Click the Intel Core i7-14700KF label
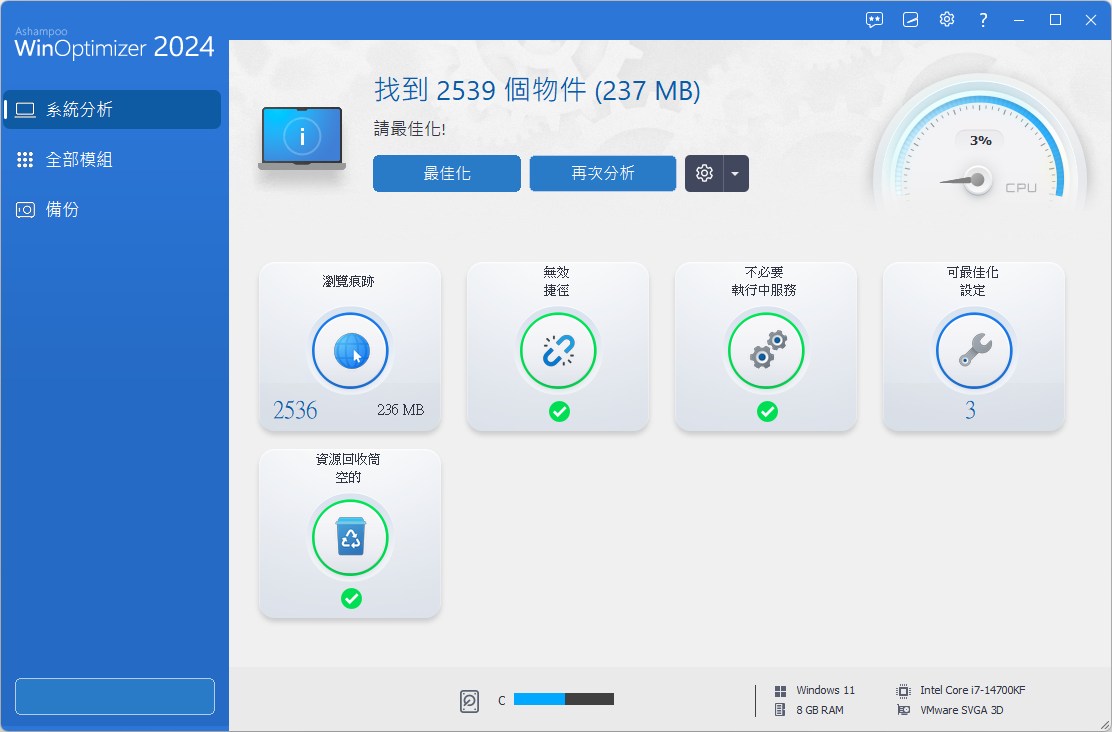Viewport: 1112px width, 732px height. (972, 690)
